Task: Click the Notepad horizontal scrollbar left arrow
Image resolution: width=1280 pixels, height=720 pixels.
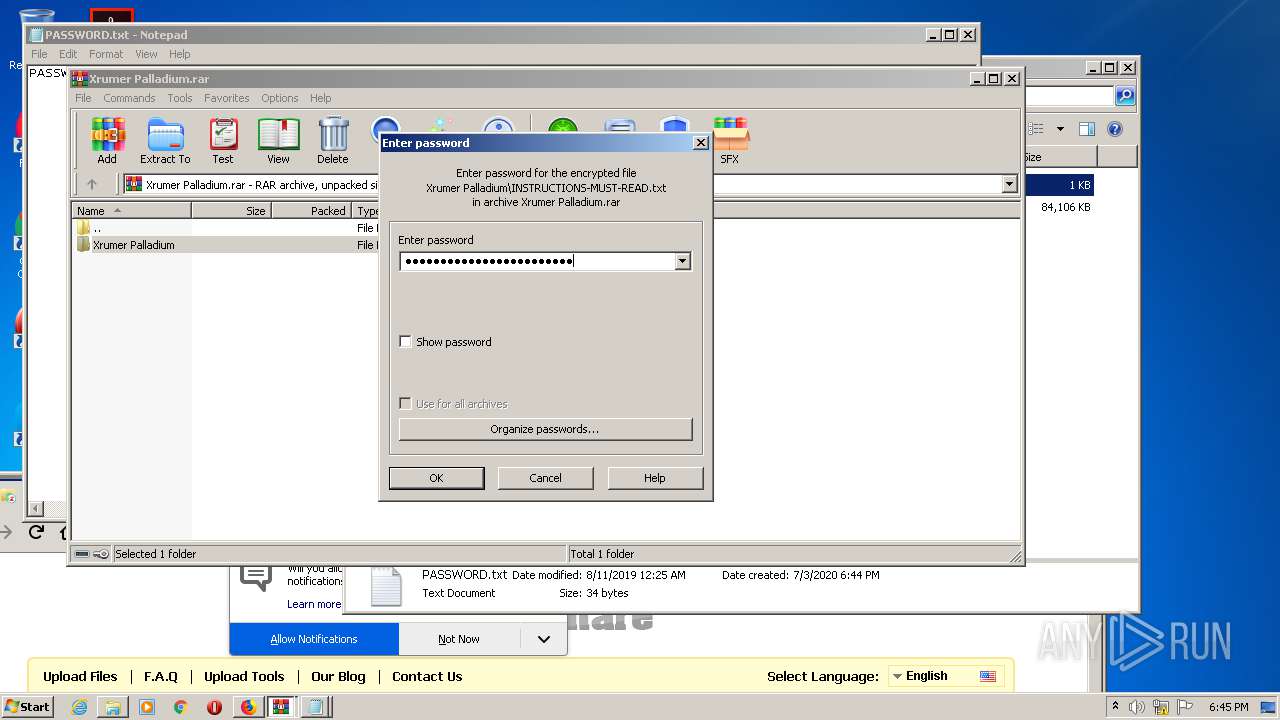Action: pyautogui.click(x=36, y=509)
